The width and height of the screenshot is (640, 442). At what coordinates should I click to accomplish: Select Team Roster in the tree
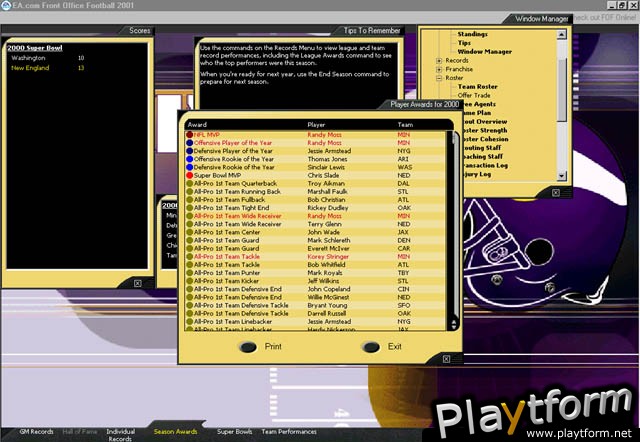[478, 87]
